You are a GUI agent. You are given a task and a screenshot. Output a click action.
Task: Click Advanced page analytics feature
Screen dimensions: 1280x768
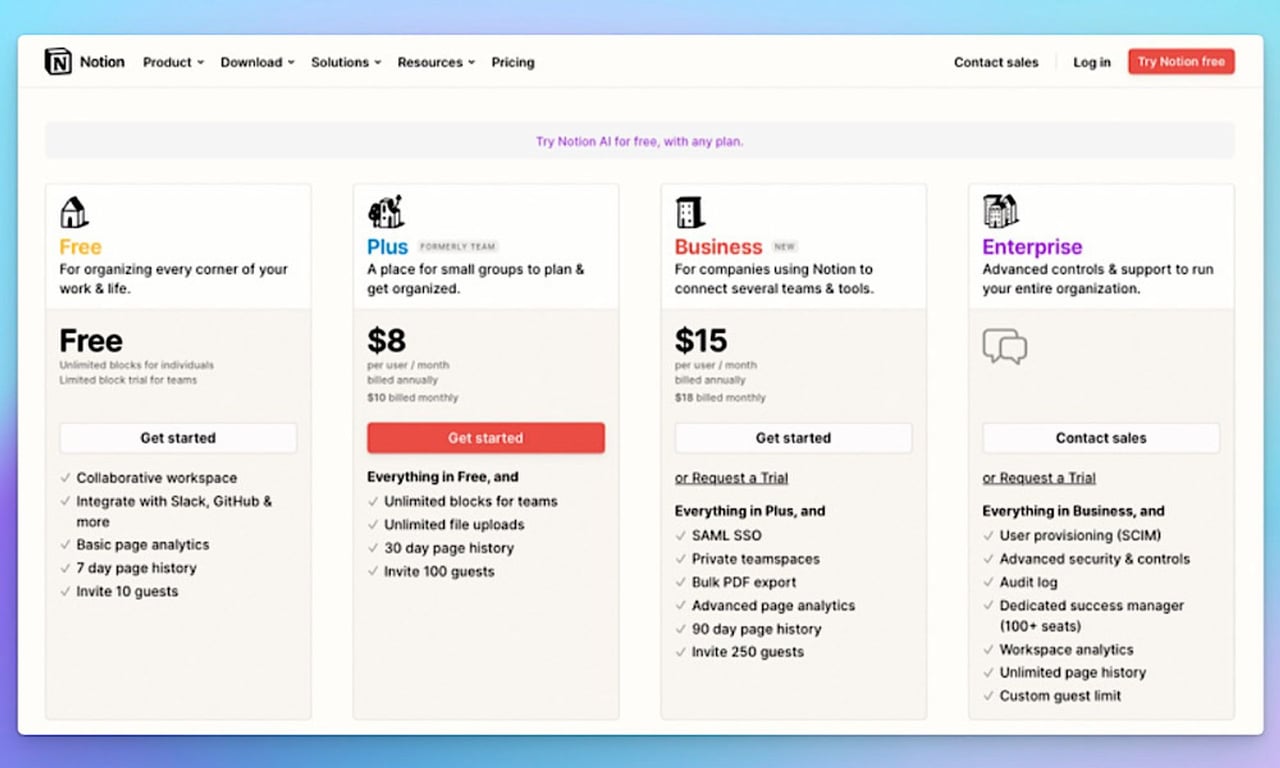click(774, 605)
